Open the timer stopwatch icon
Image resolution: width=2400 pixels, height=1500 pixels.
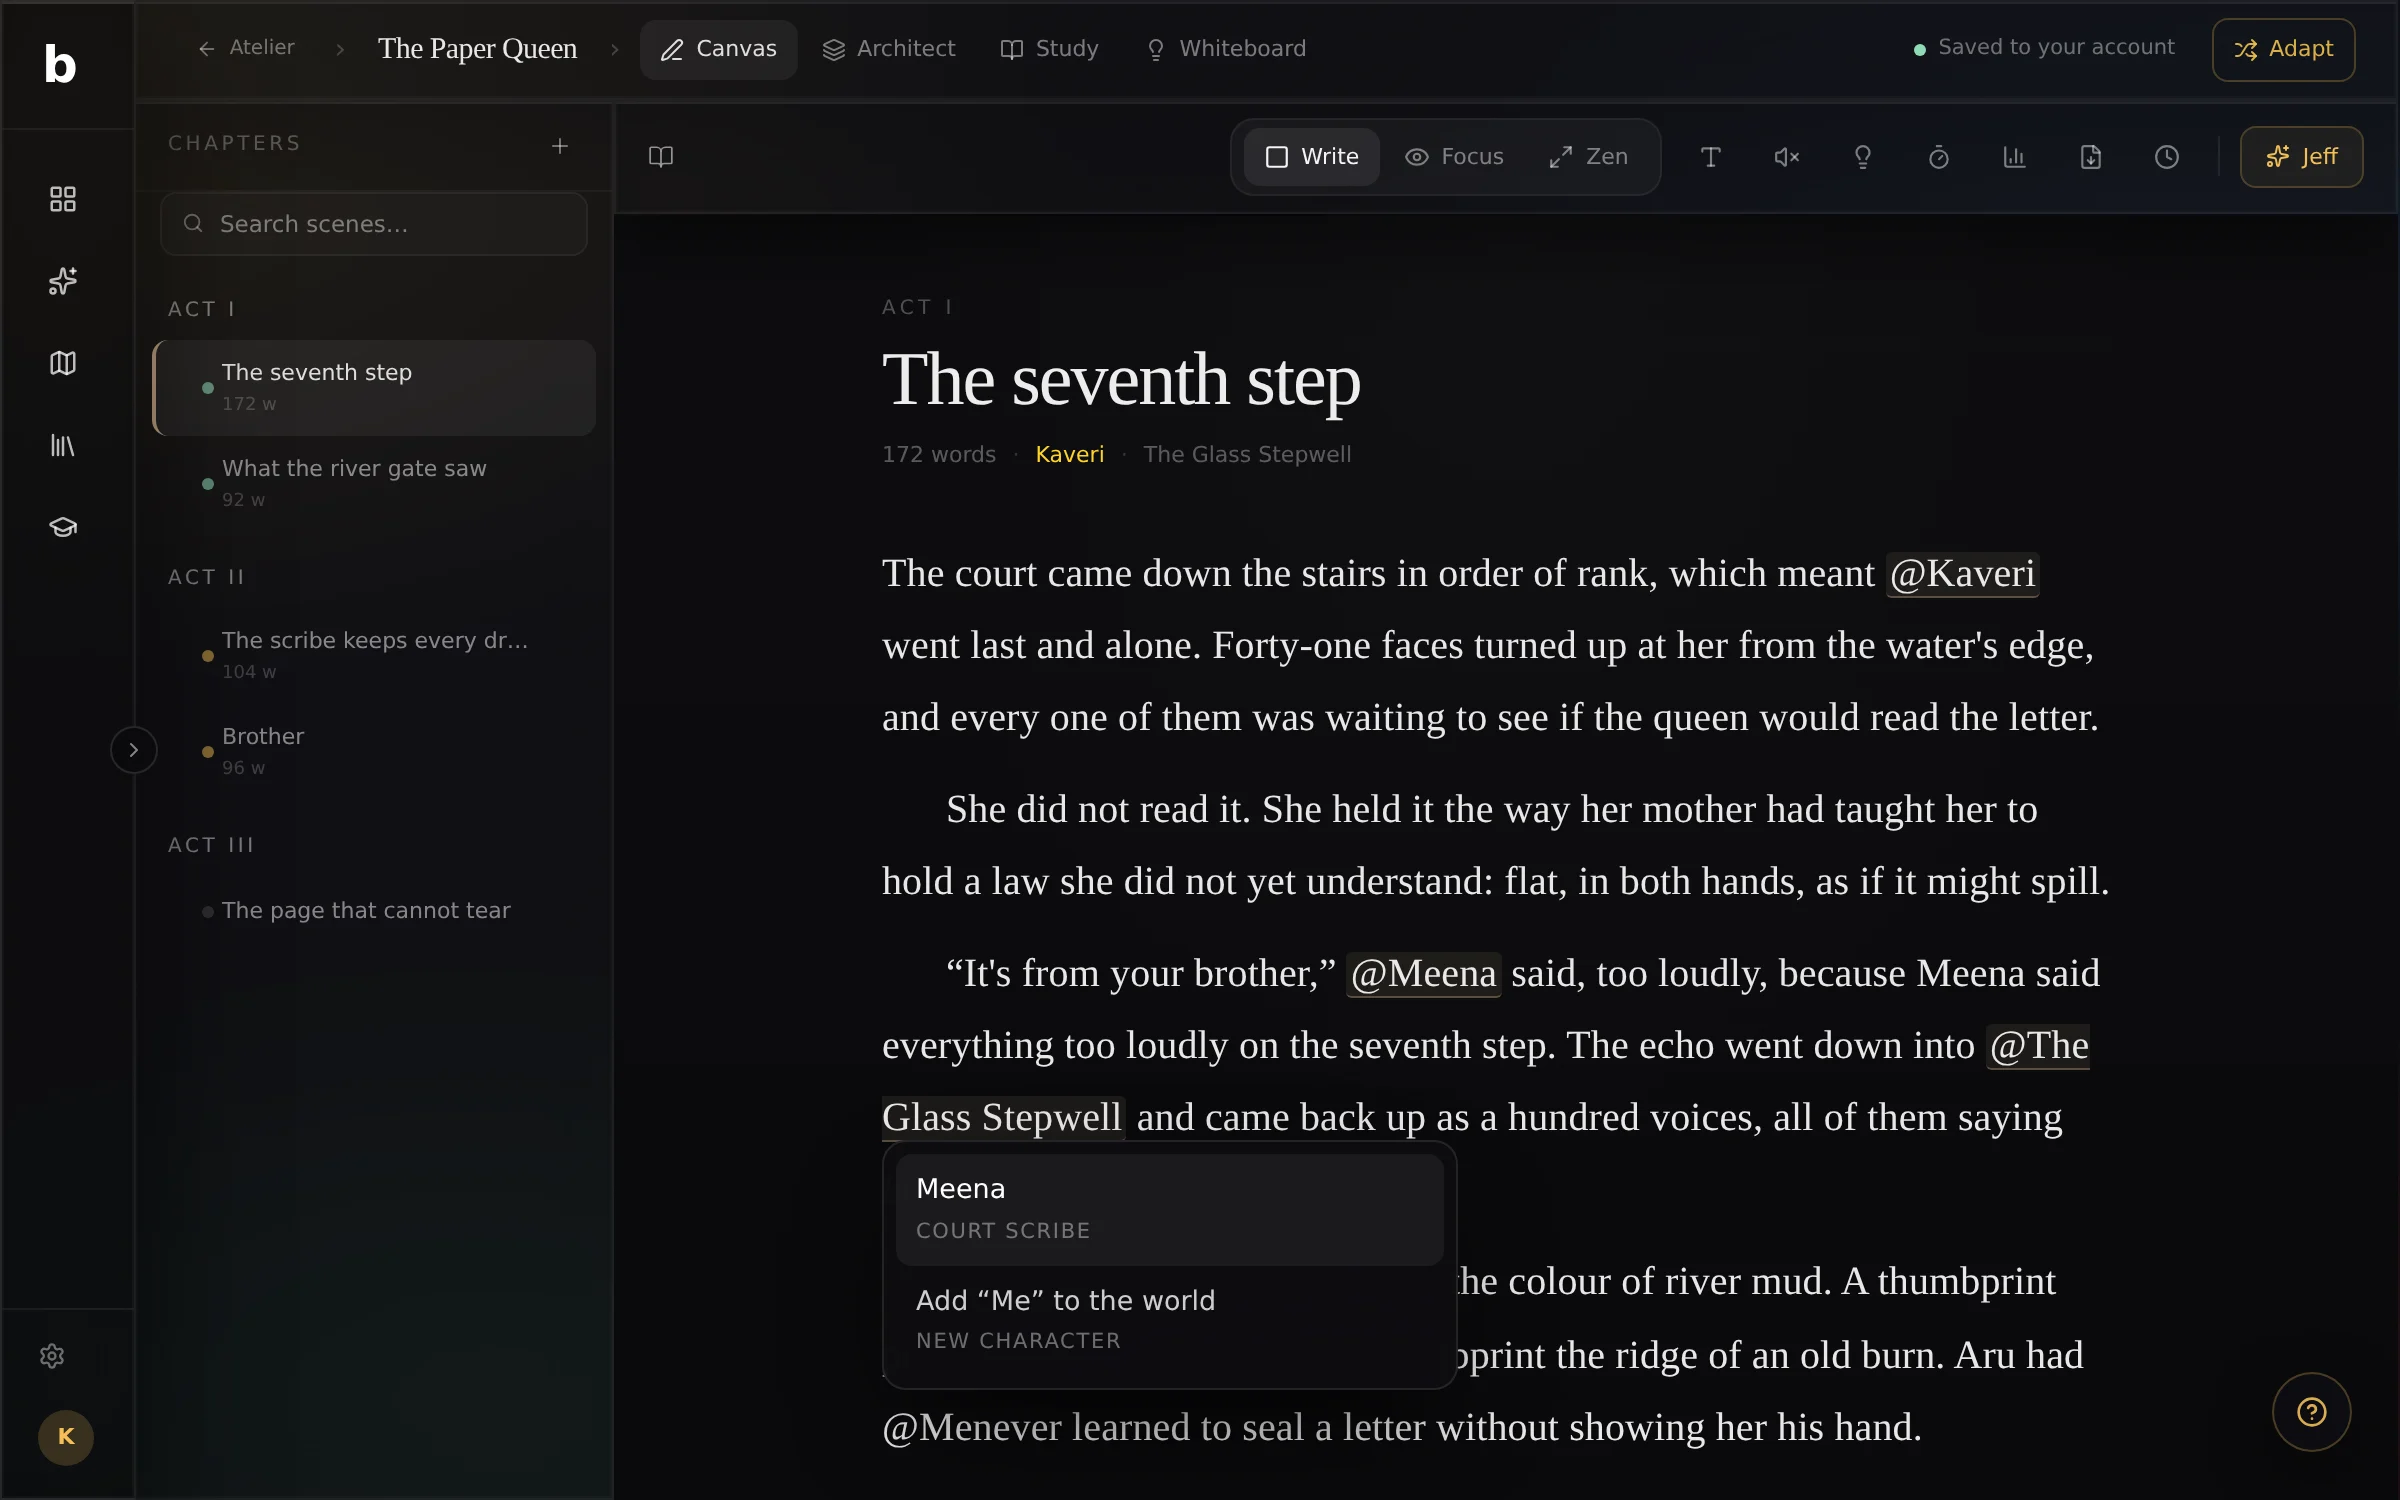click(1939, 157)
